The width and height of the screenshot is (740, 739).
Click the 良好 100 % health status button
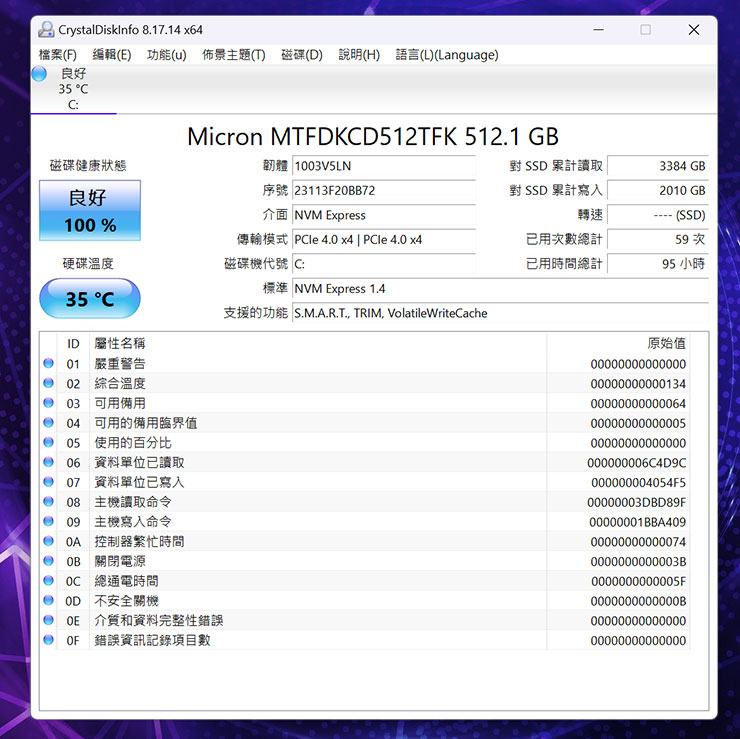click(90, 210)
